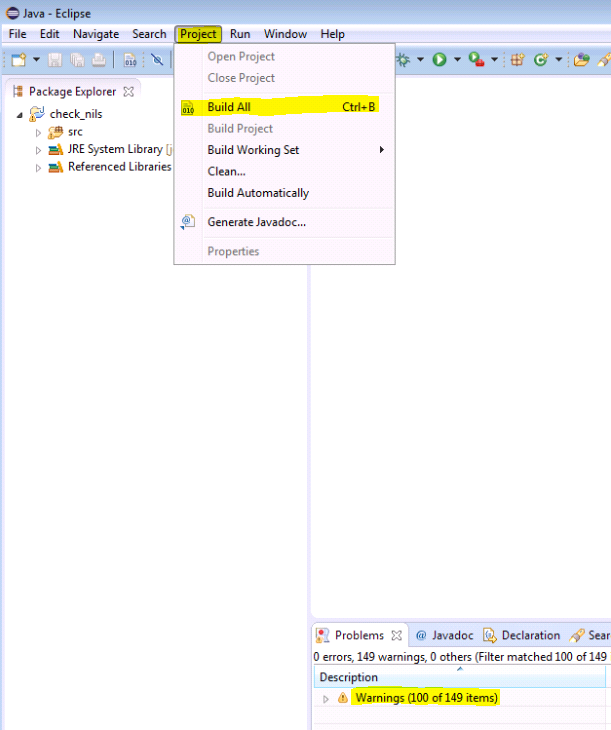Click the Javadoc @ tab icon

pos(421,635)
